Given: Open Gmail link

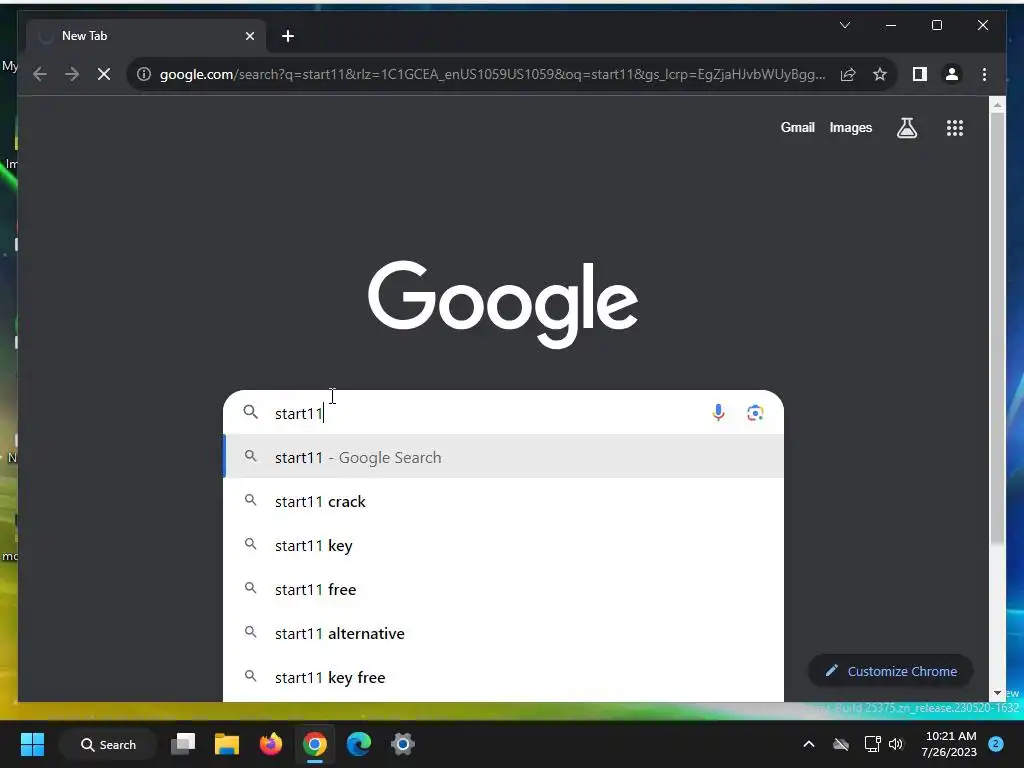Looking at the screenshot, I should pyautogui.click(x=797, y=127).
